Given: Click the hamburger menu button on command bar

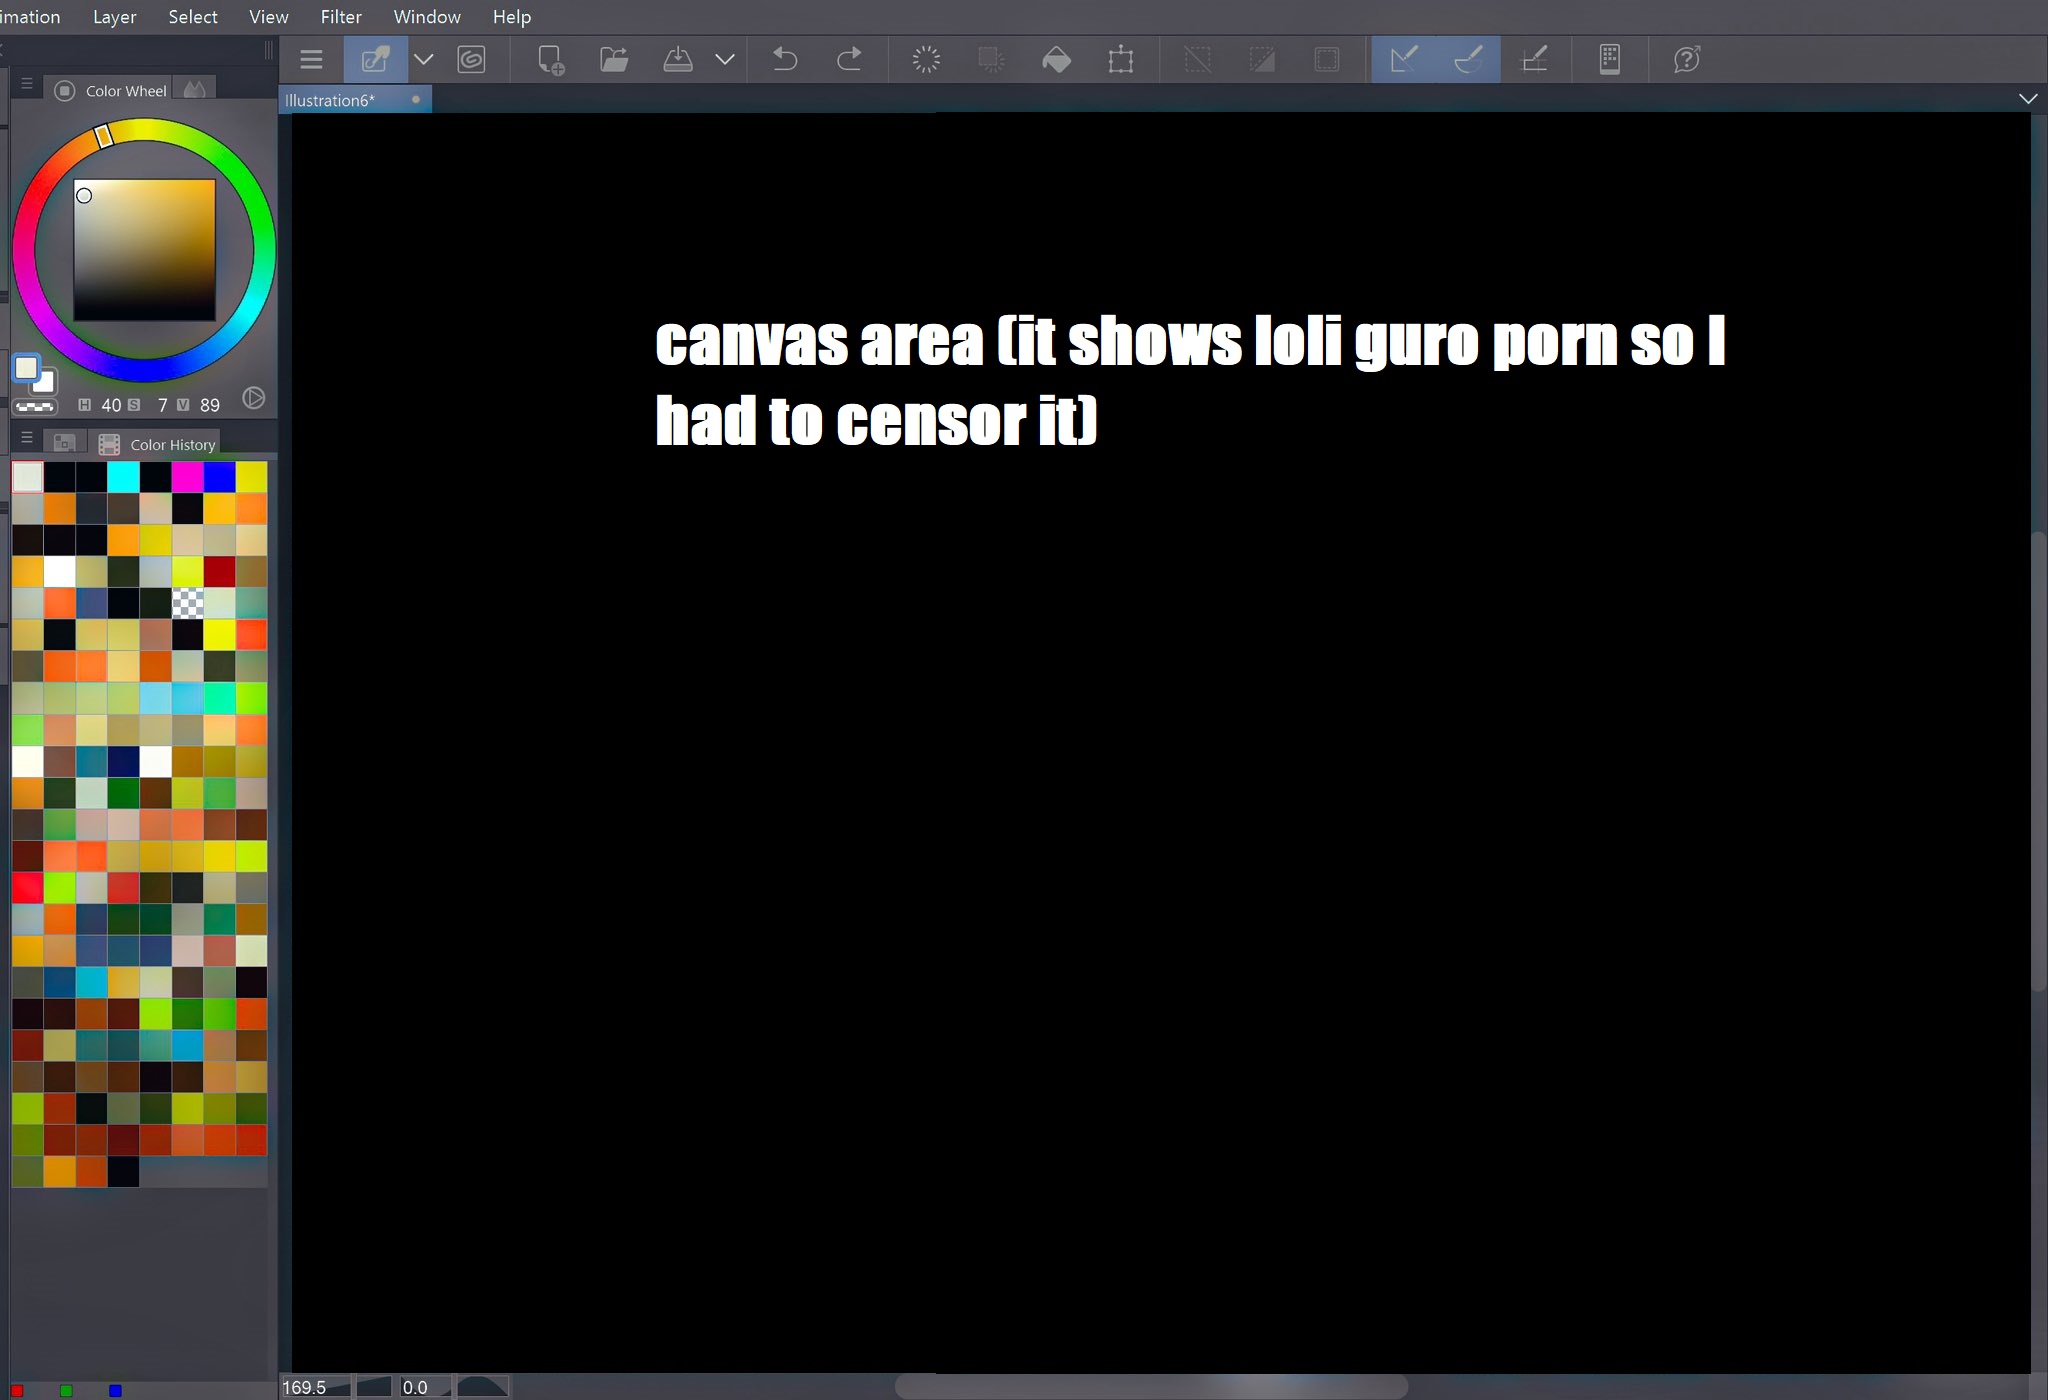Looking at the screenshot, I should 312,60.
